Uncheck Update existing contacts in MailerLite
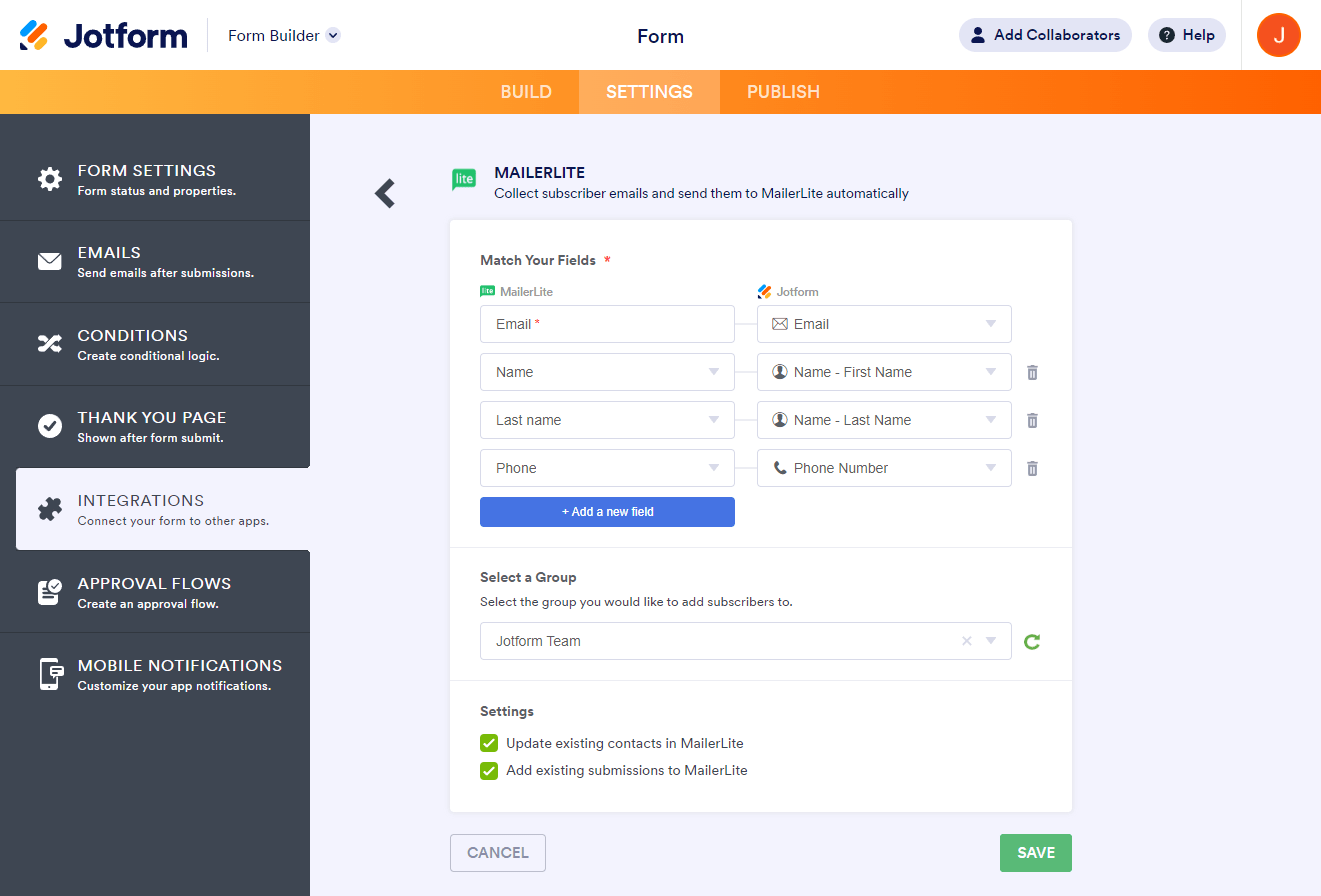 [489, 744]
